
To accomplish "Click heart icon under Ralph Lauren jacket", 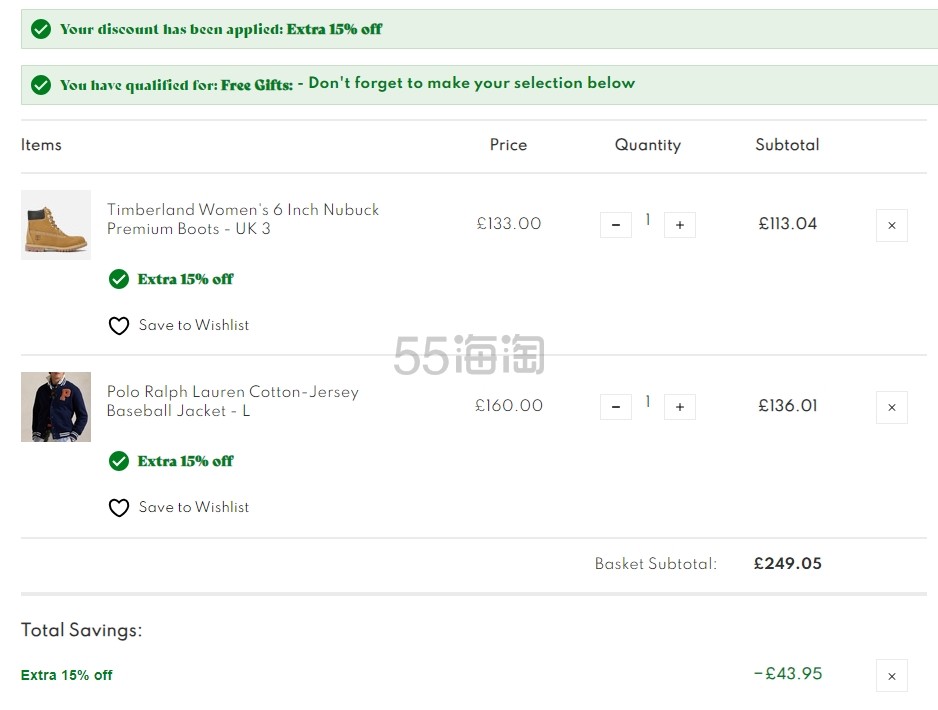I will coord(118,507).
